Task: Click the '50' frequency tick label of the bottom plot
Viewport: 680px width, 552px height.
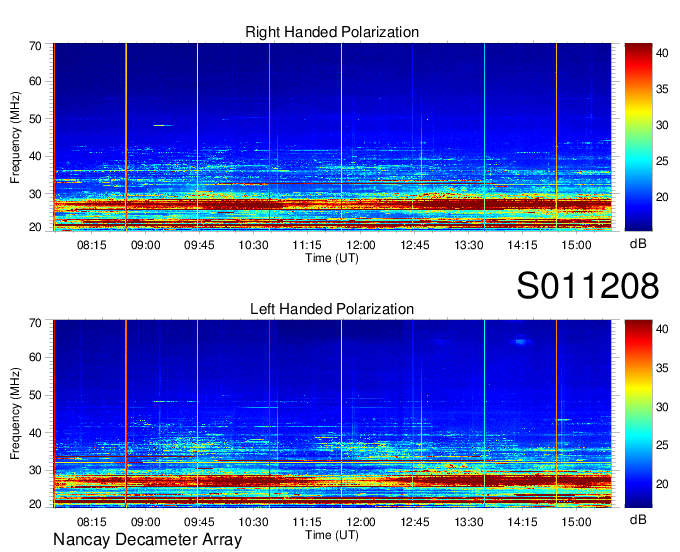Action: (36, 395)
